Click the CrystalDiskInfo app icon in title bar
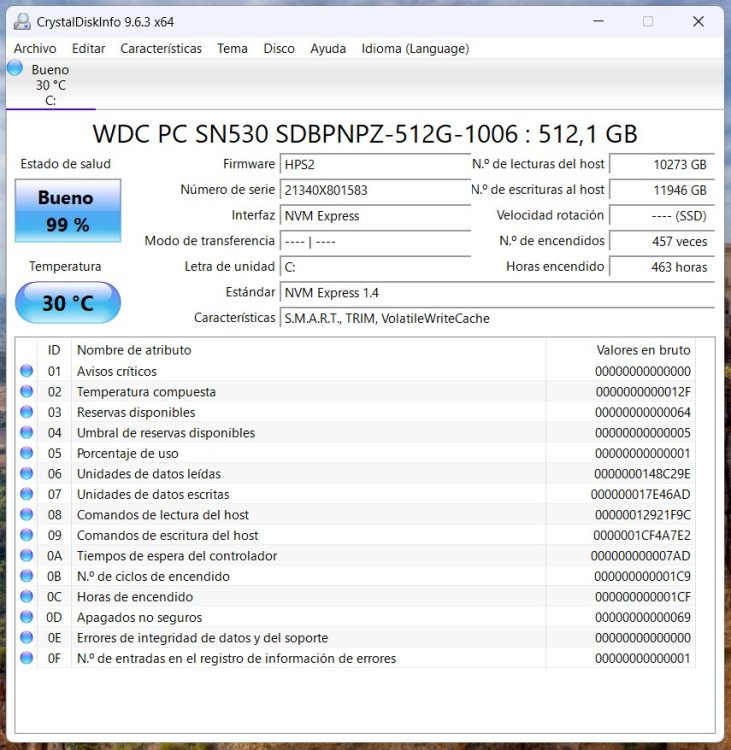This screenshot has width=731, height=750. point(22,22)
